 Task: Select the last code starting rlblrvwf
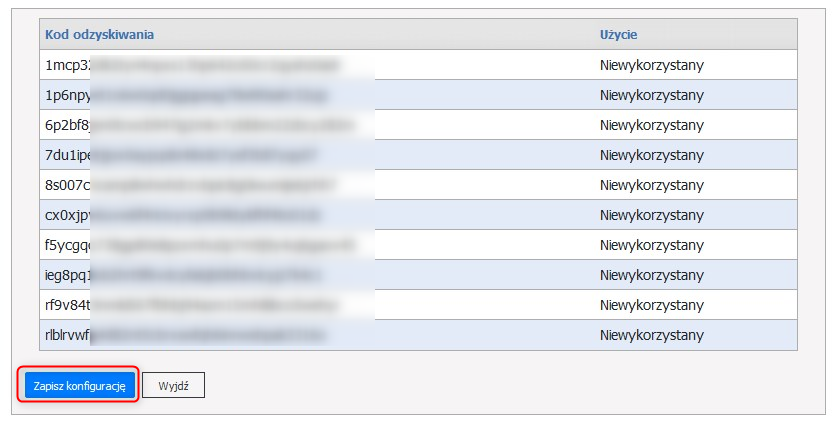69,335
